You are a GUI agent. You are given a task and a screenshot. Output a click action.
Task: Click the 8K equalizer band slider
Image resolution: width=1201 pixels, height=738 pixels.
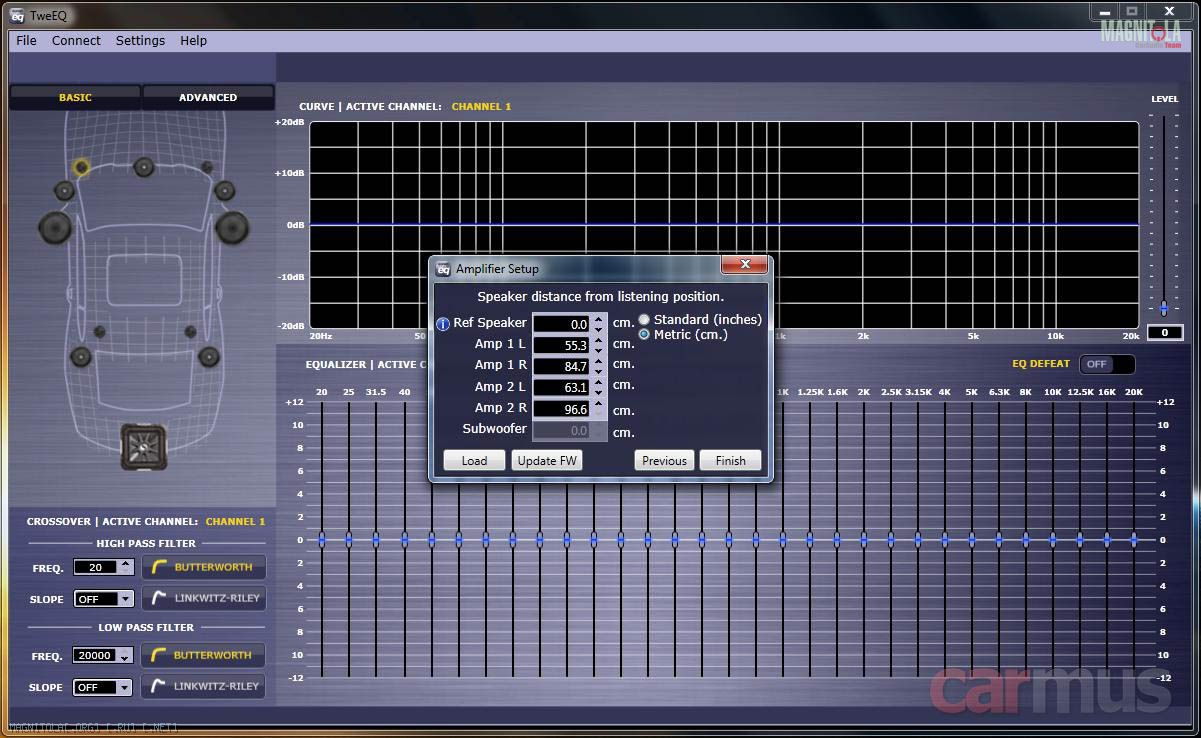[x=1026, y=539]
